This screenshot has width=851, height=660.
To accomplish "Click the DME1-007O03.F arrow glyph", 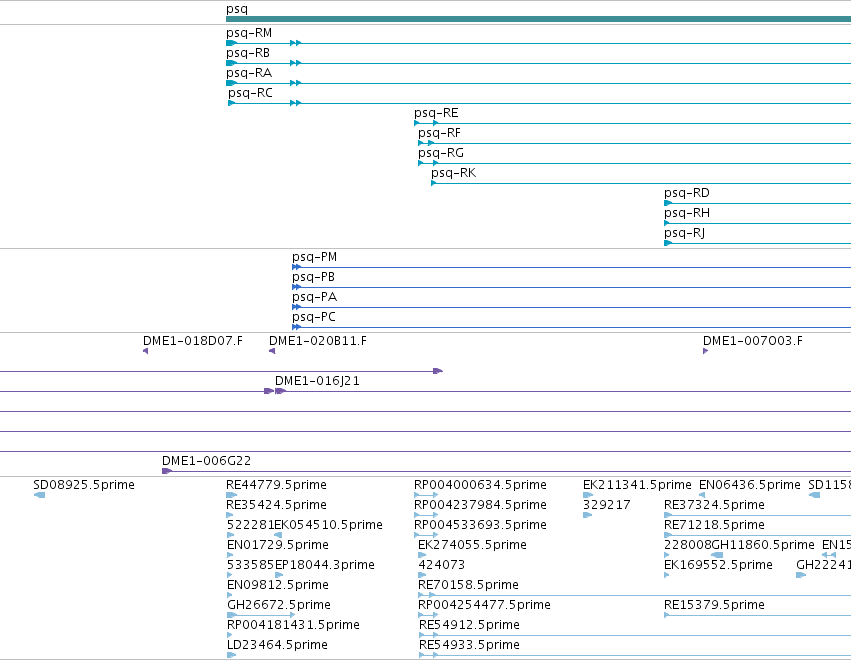I will [706, 351].
